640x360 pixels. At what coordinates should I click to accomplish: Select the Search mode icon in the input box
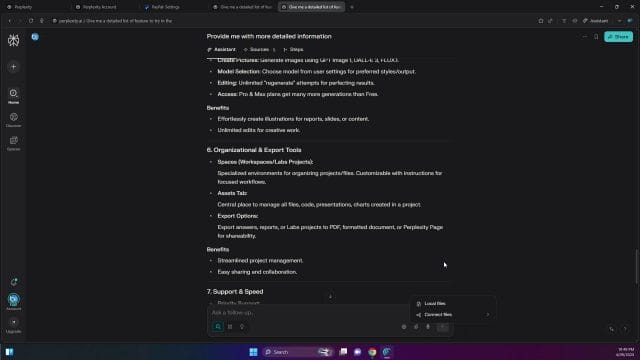coord(218,327)
